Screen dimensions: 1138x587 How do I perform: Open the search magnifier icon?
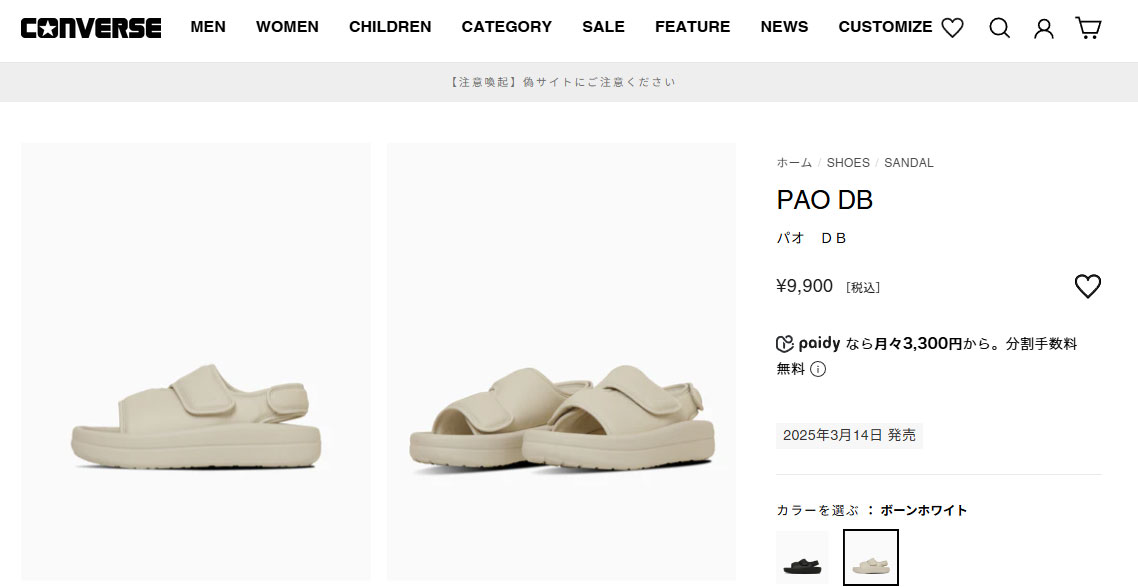pyautogui.click(x=999, y=28)
